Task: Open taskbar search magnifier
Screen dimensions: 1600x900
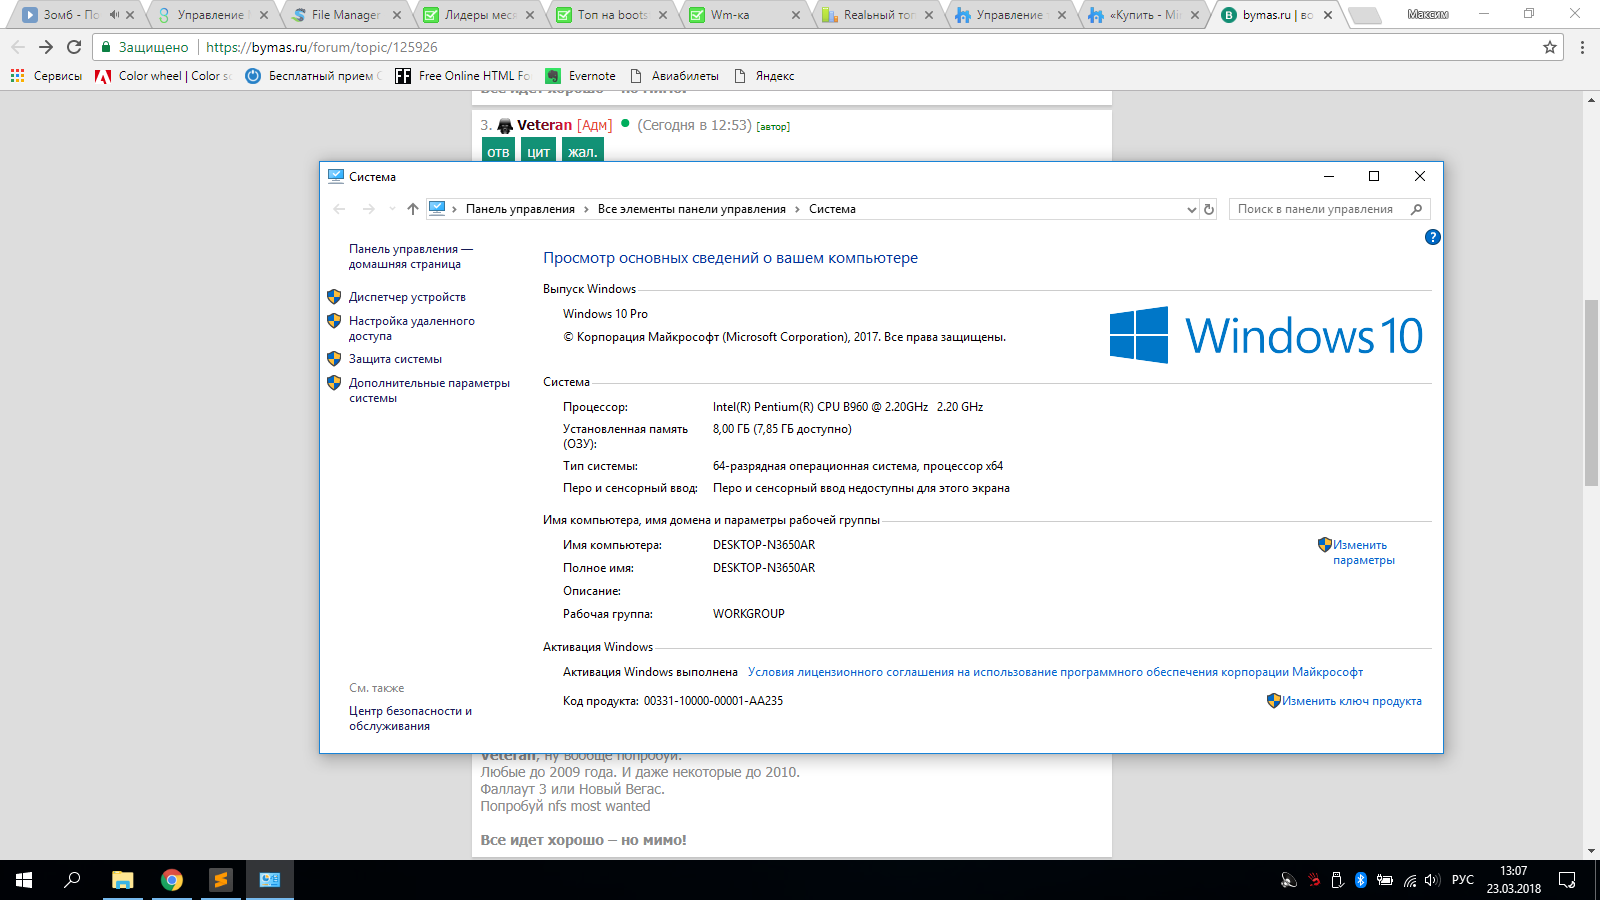Action: coord(72,880)
